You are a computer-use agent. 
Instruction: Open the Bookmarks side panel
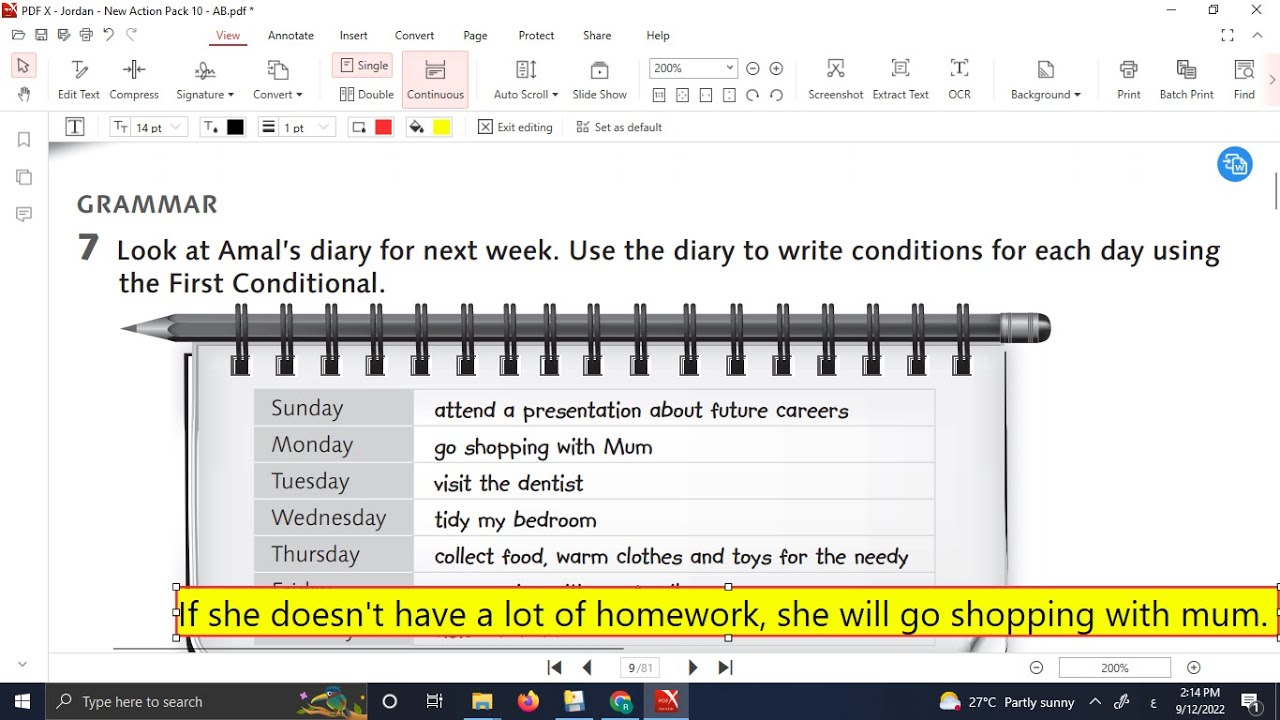(24, 140)
